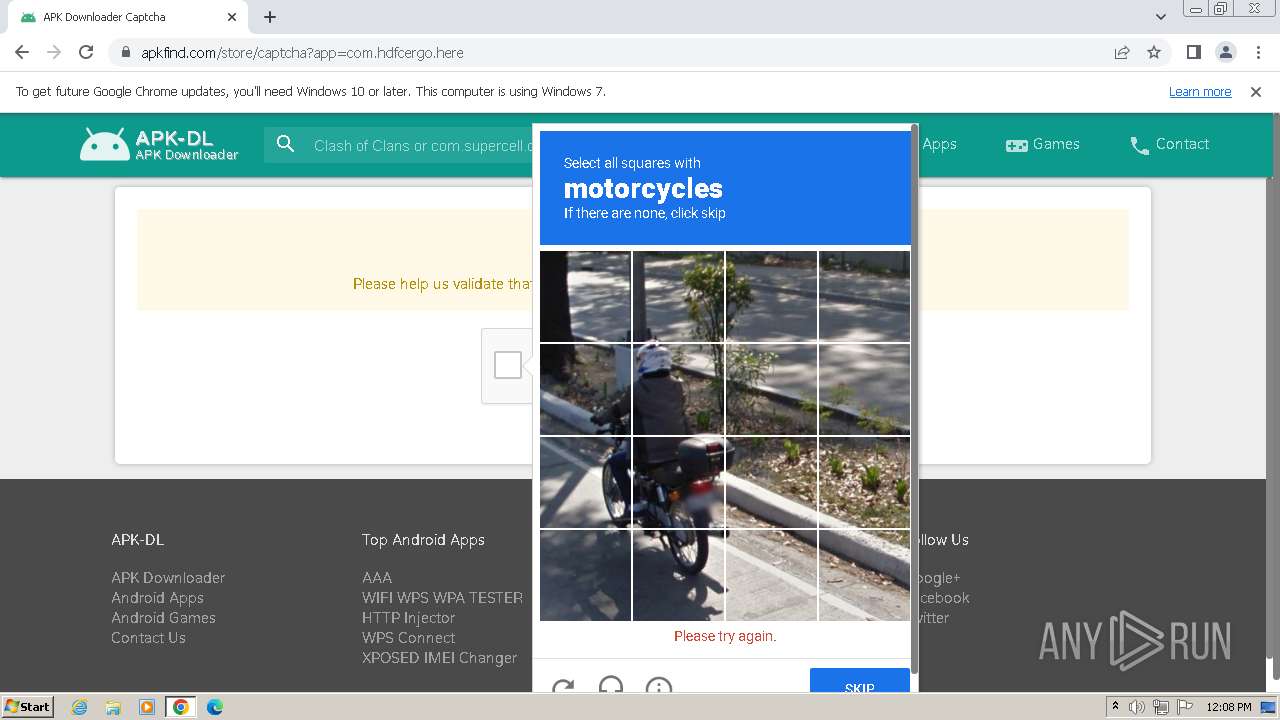This screenshot has height=720, width=1280.
Task: Click the browser back arrow
Action: point(22,52)
